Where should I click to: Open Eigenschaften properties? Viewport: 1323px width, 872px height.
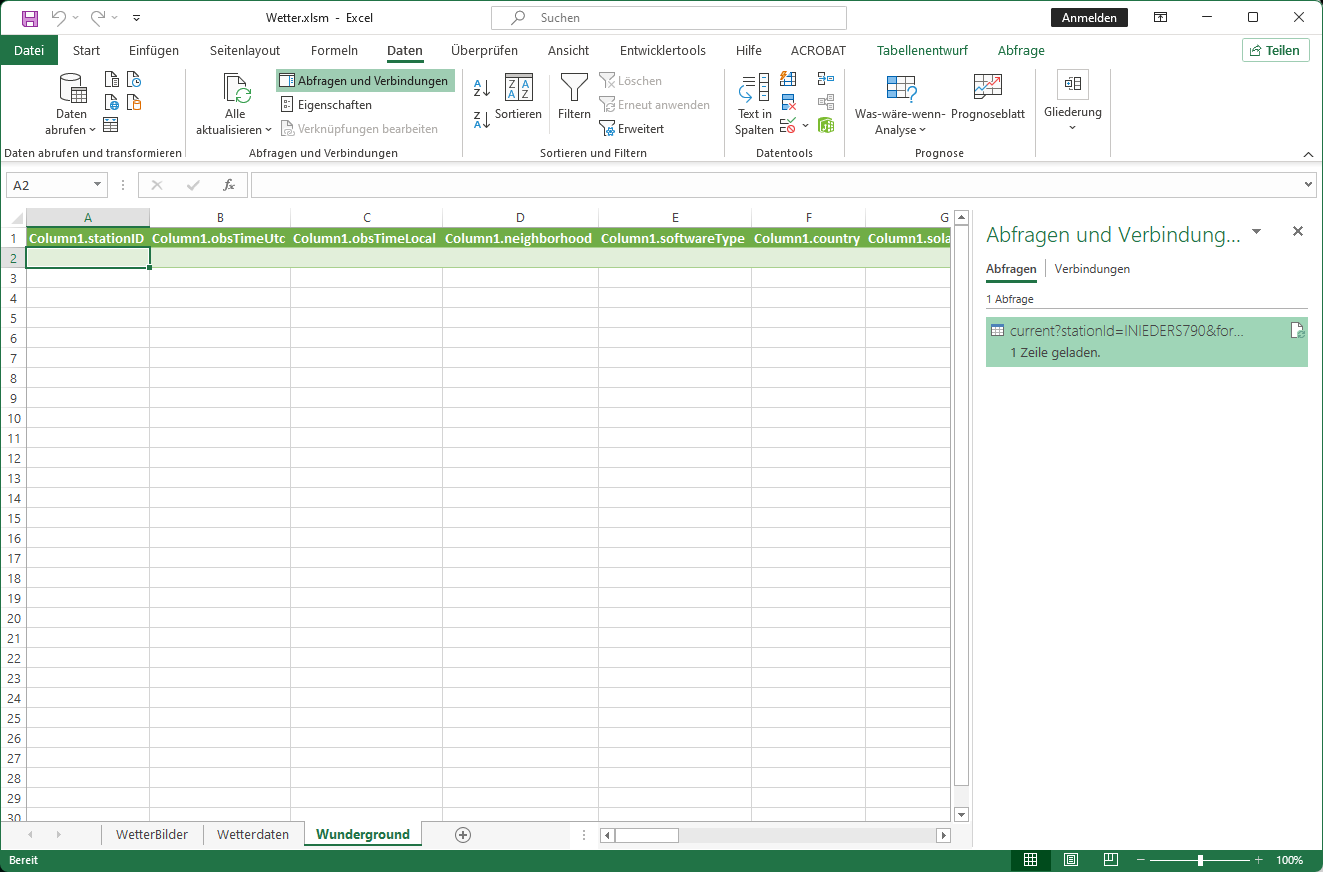coord(326,105)
